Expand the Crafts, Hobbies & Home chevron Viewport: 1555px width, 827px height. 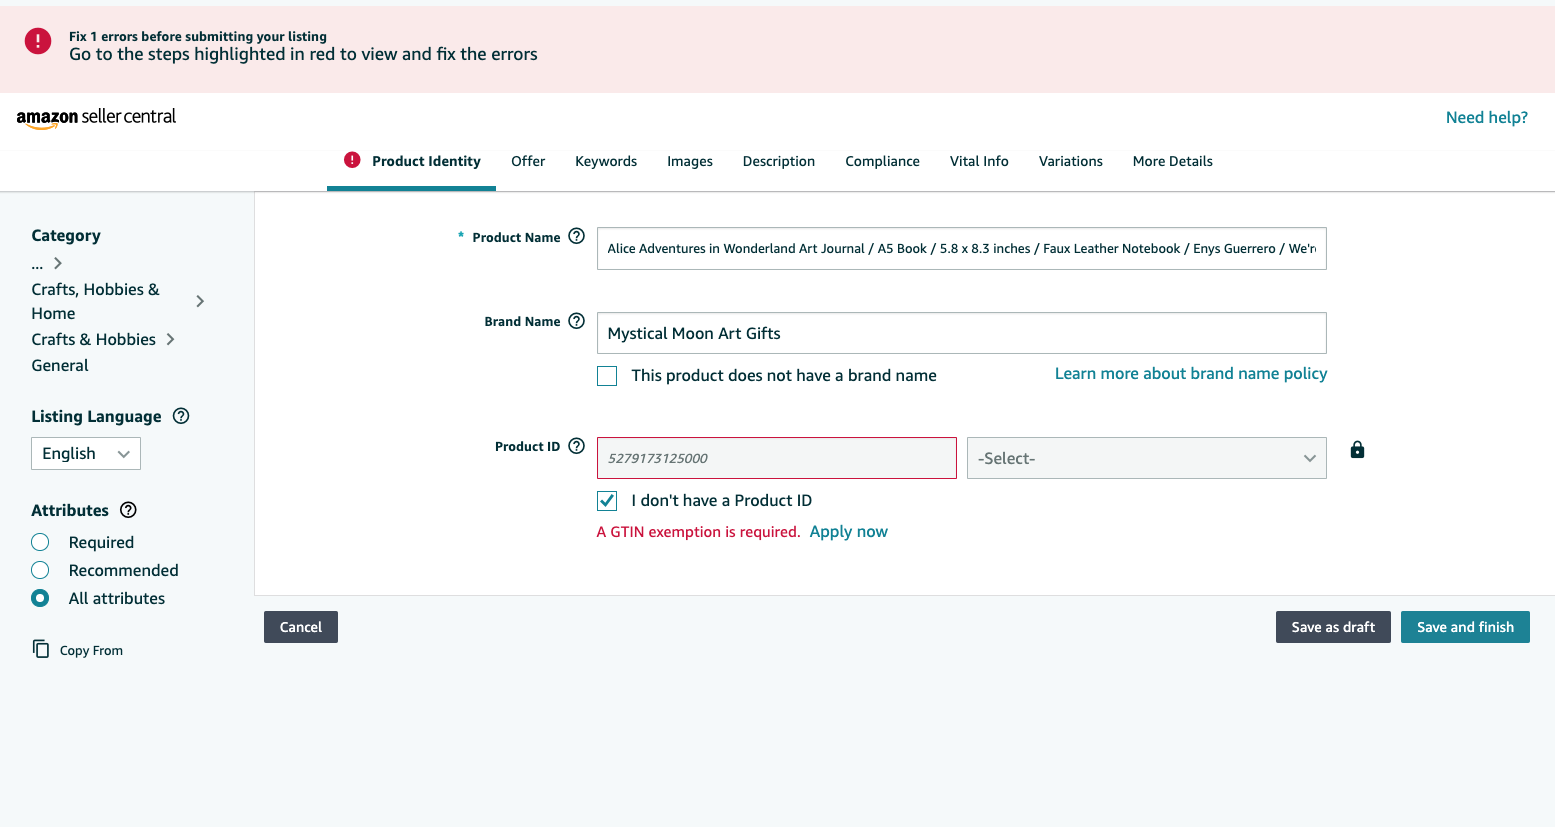coord(200,301)
